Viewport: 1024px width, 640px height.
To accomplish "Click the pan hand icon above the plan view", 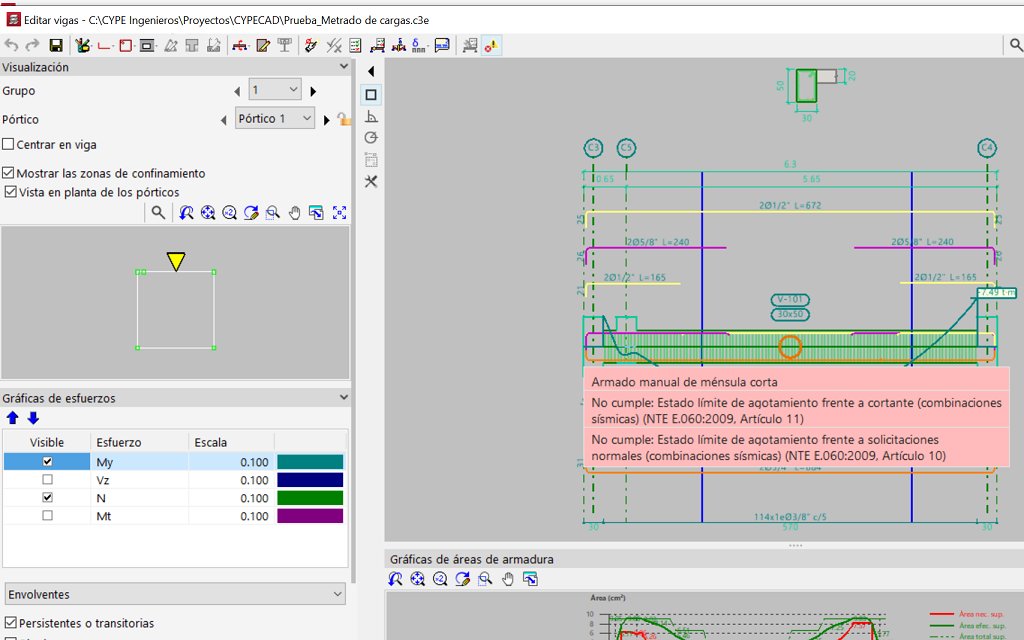I will tap(295, 212).
